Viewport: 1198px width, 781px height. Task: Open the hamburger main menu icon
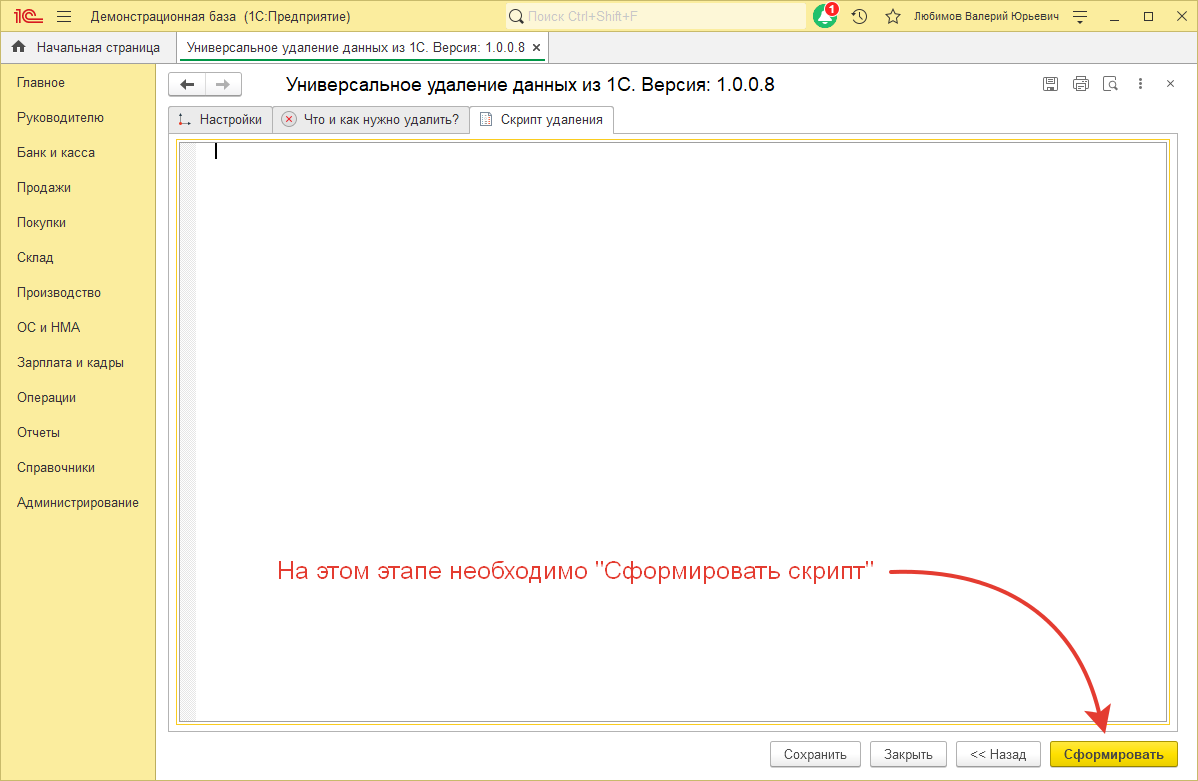[63, 16]
